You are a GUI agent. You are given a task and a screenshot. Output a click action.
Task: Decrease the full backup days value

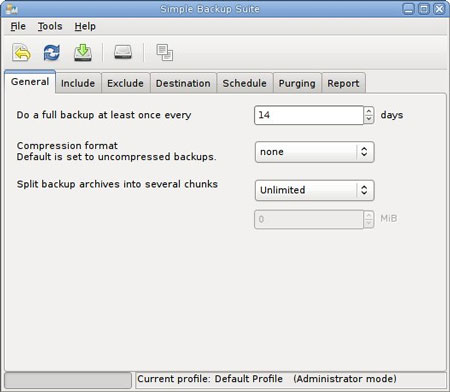(369, 119)
